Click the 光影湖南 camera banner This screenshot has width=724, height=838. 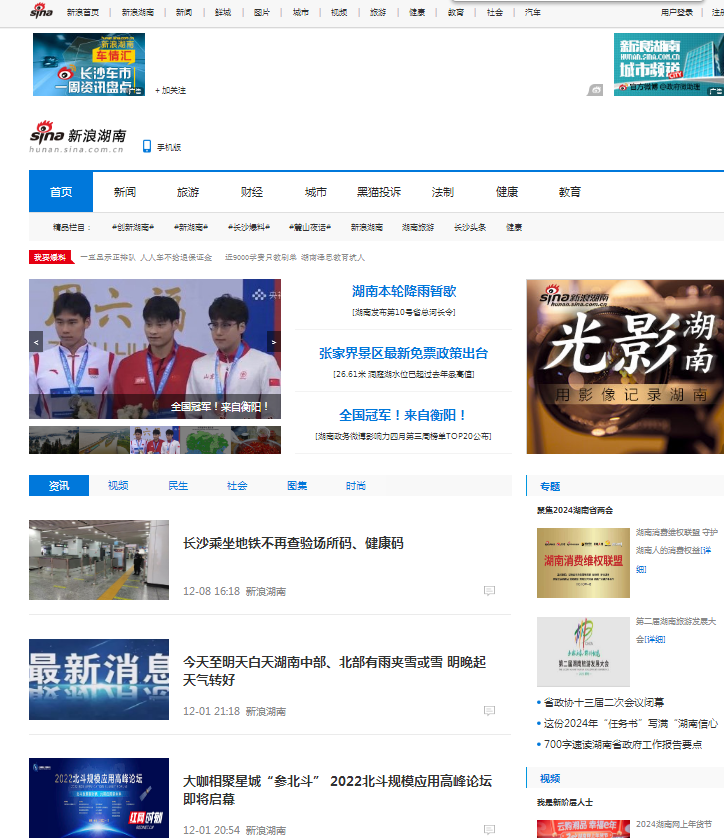point(625,367)
